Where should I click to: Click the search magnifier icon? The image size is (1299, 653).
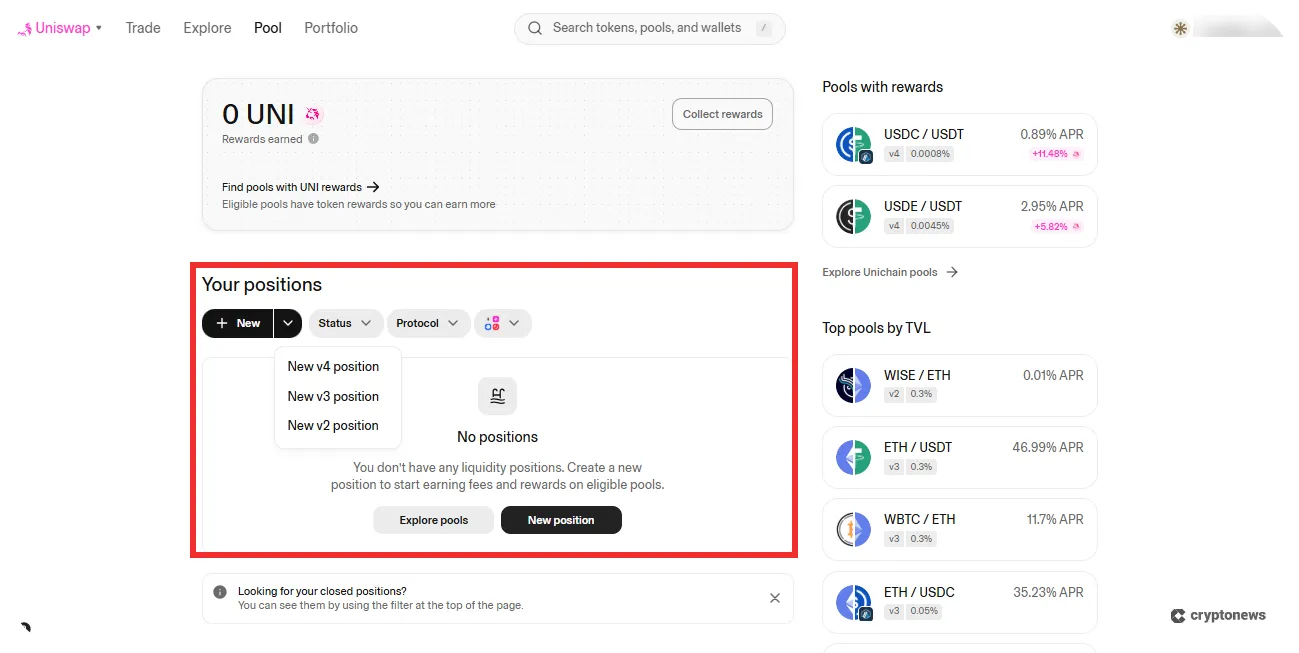coord(535,28)
